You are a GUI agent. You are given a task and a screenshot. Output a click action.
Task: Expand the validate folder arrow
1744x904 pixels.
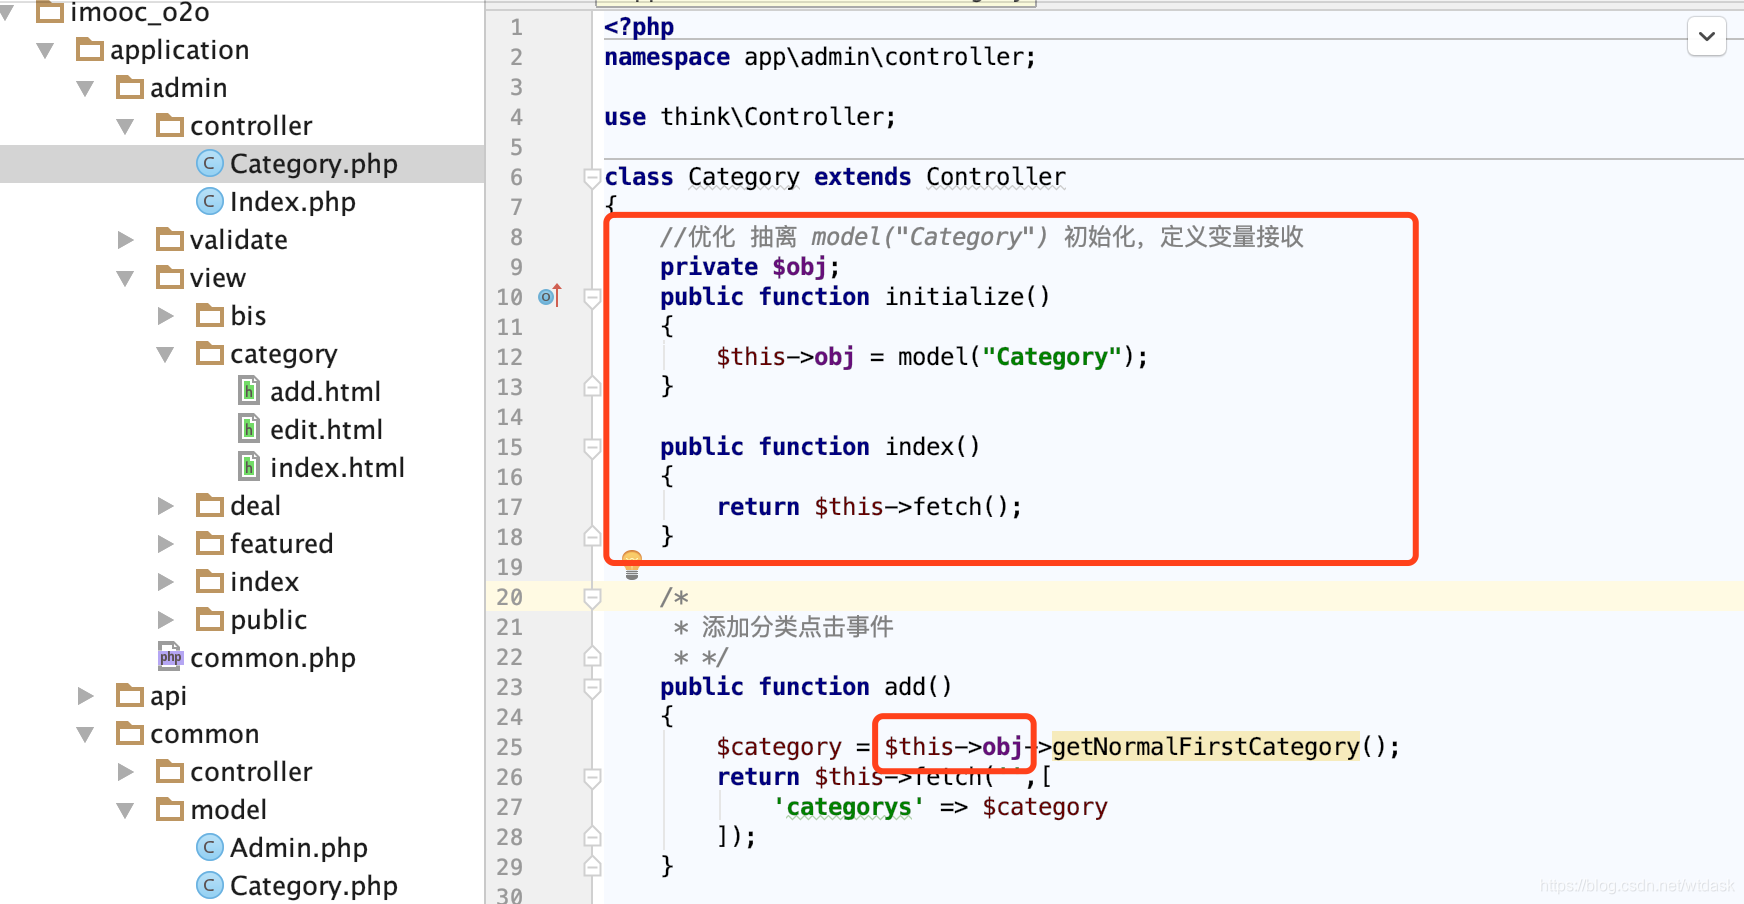[x=125, y=240]
